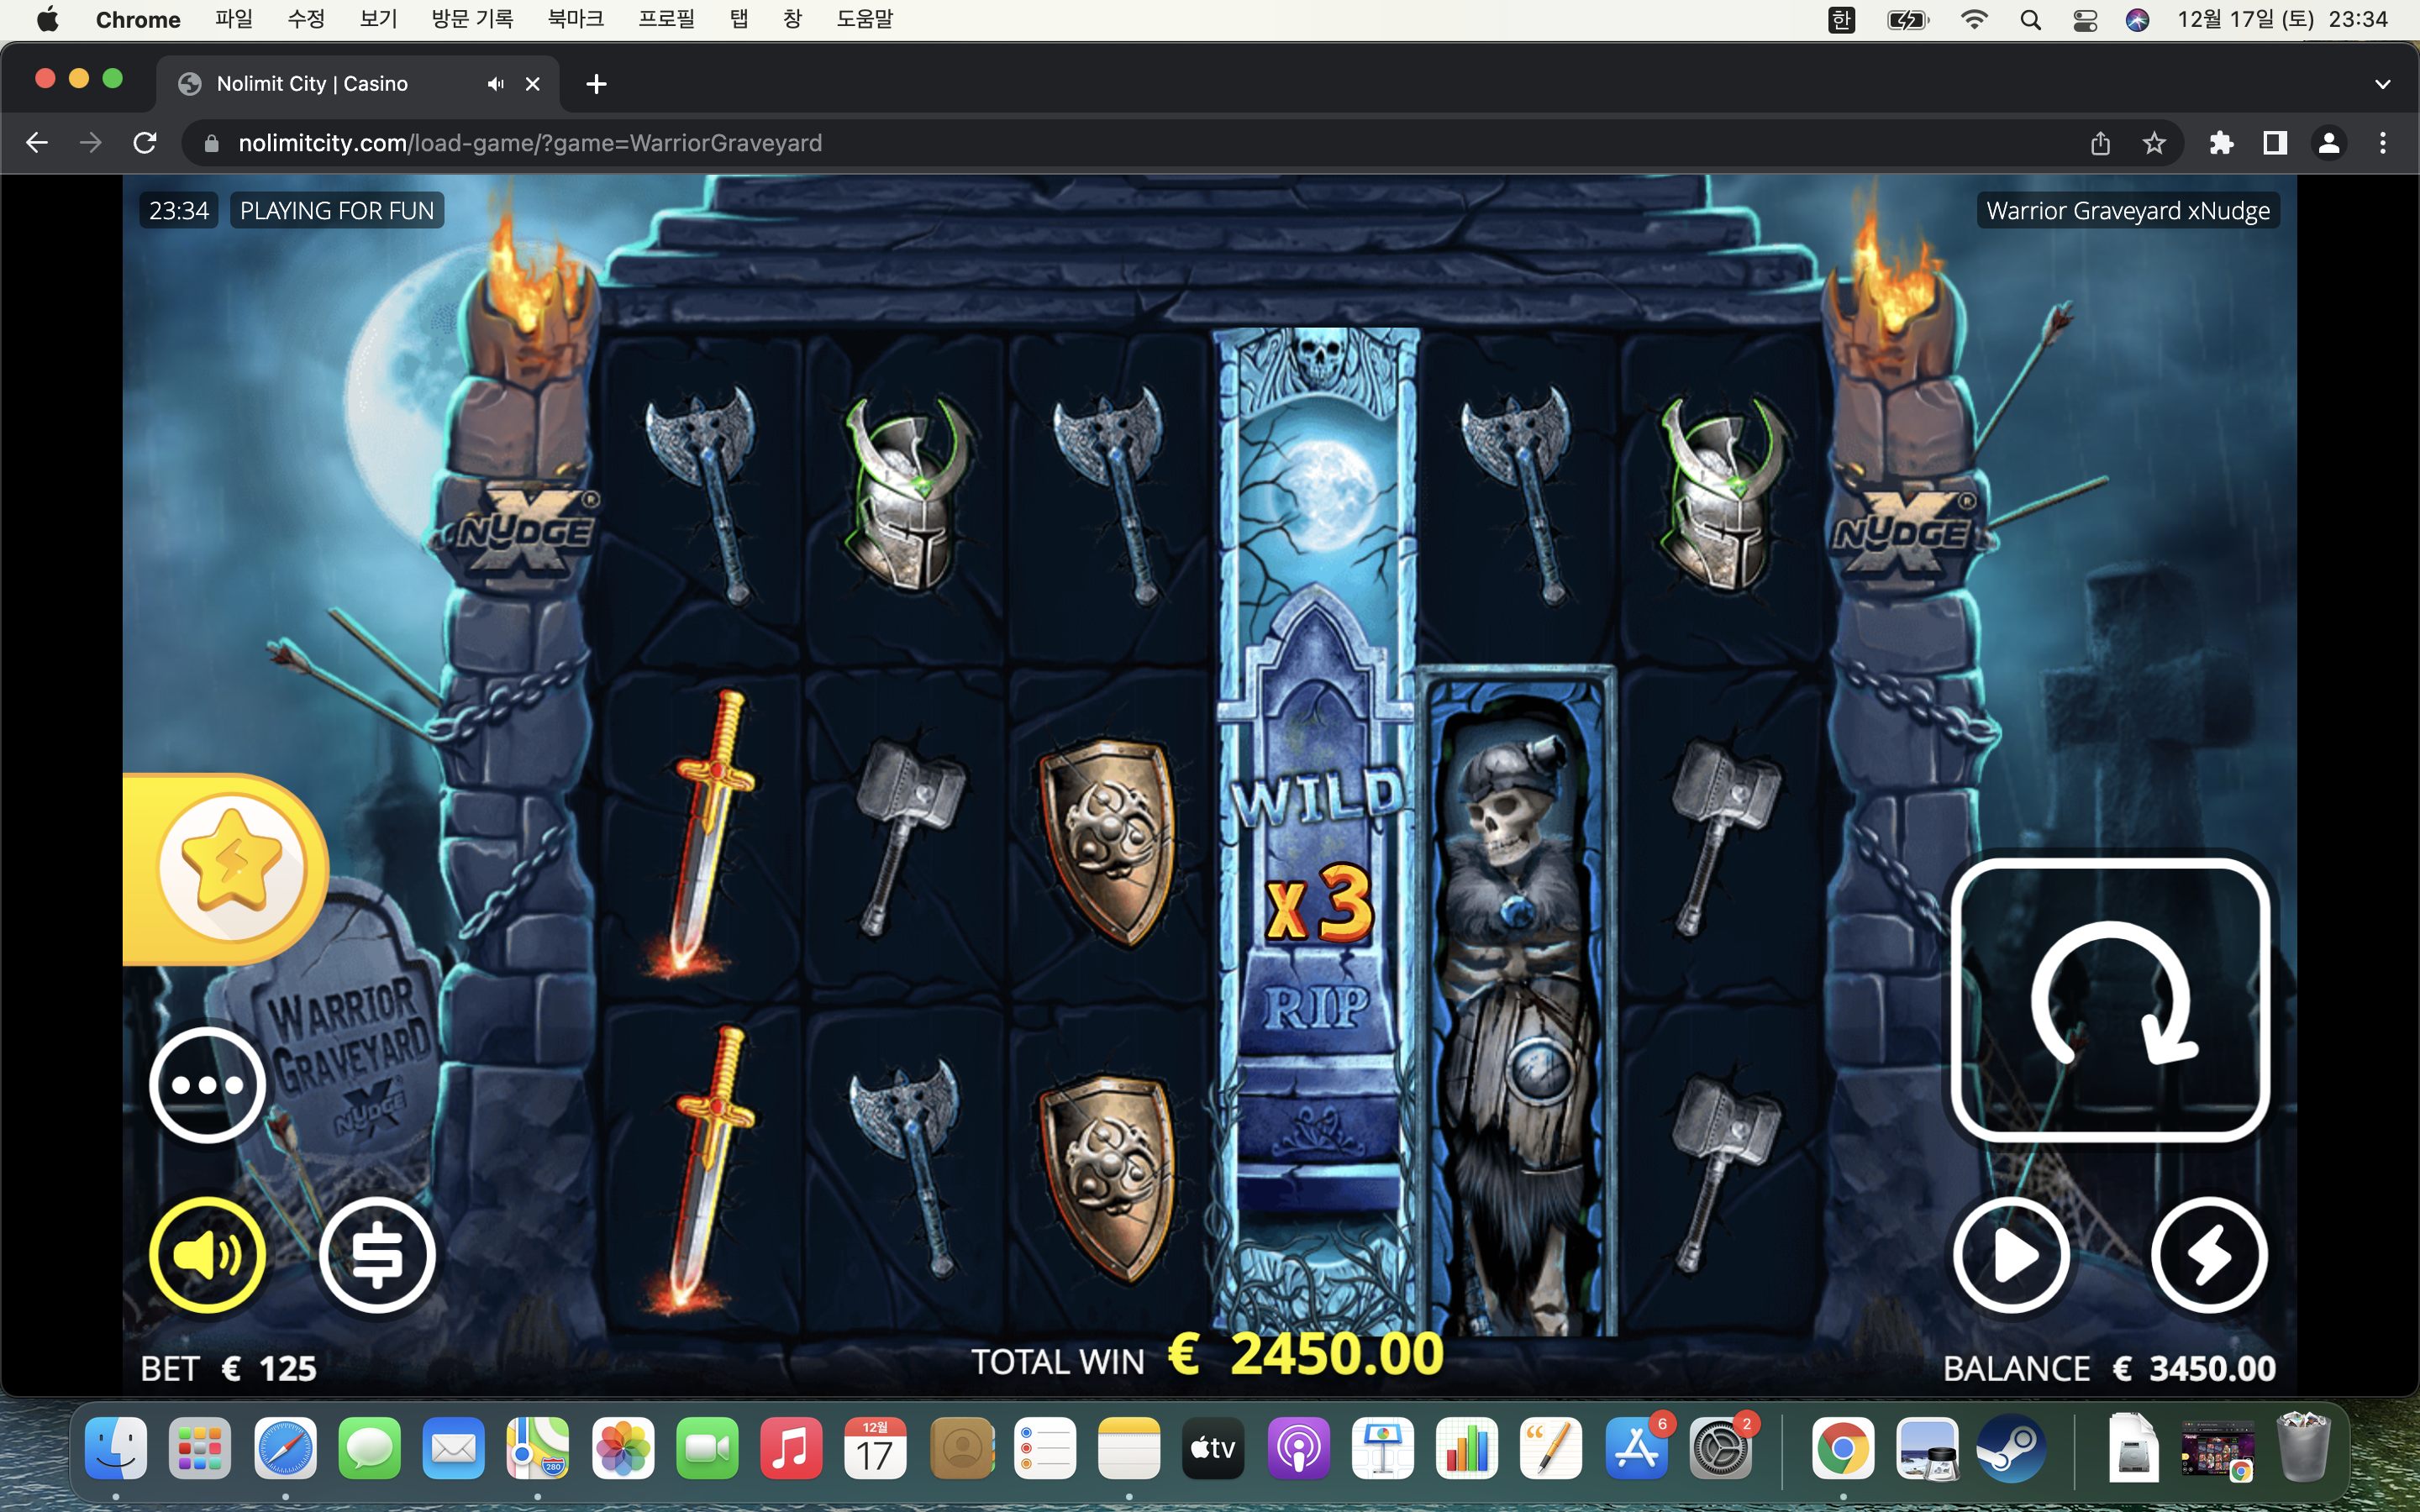The width and height of the screenshot is (2420, 1512).
Task: Open the screenshot thumbnail in the Dock
Action: tap(2217, 1449)
